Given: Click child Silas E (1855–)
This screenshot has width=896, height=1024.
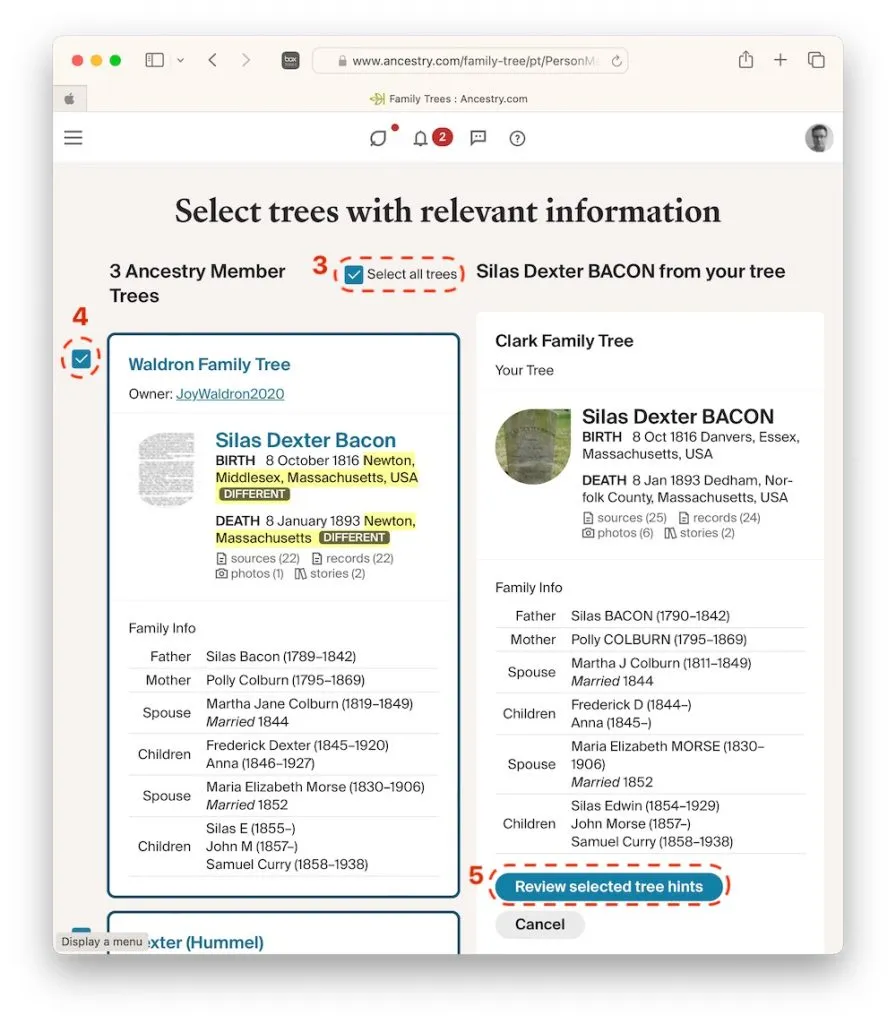Looking at the screenshot, I should click(x=251, y=828).
